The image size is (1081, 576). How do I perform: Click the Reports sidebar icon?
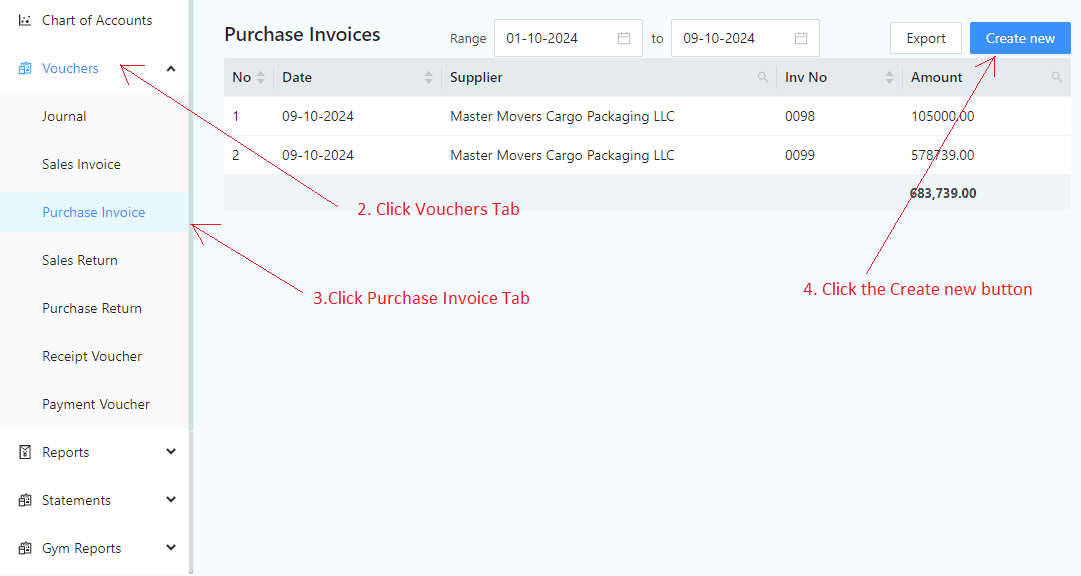(25, 453)
